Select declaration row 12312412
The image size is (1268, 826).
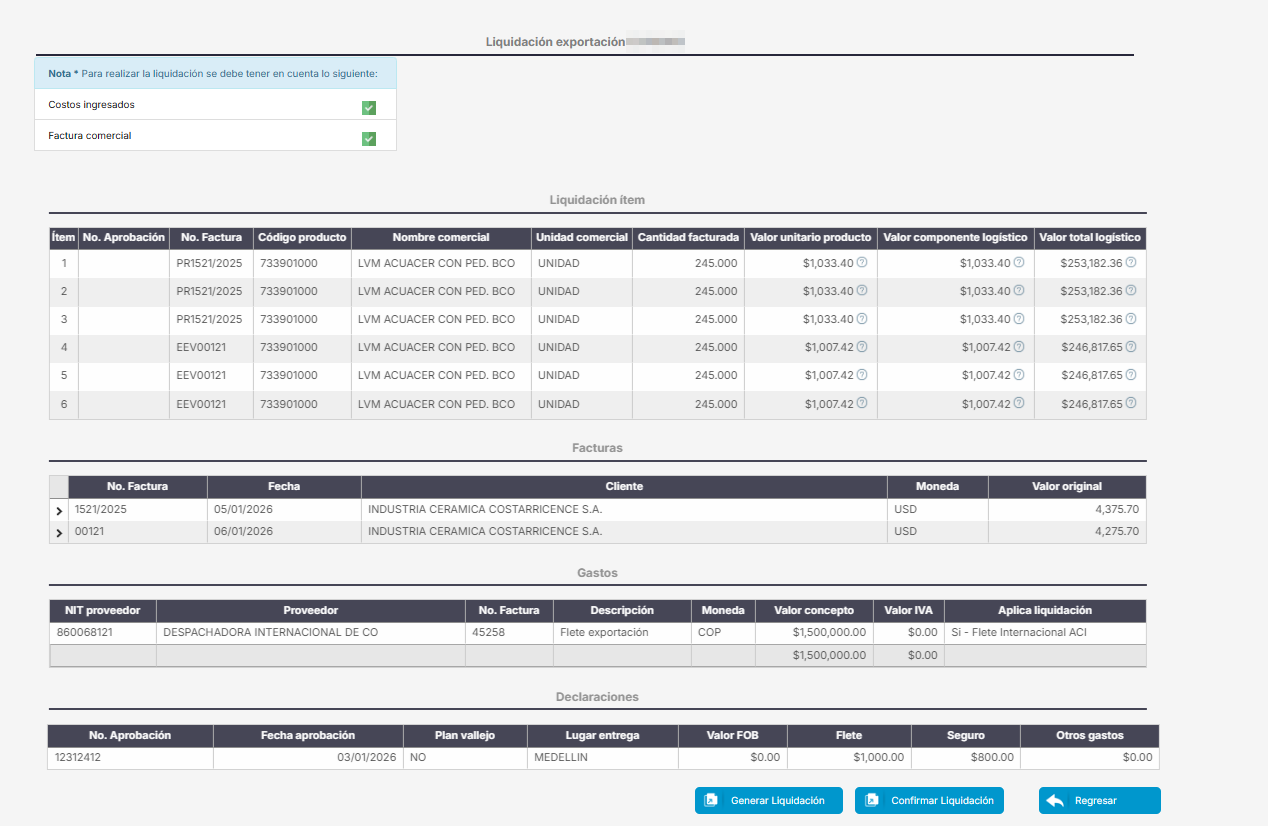click(x=603, y=758)
